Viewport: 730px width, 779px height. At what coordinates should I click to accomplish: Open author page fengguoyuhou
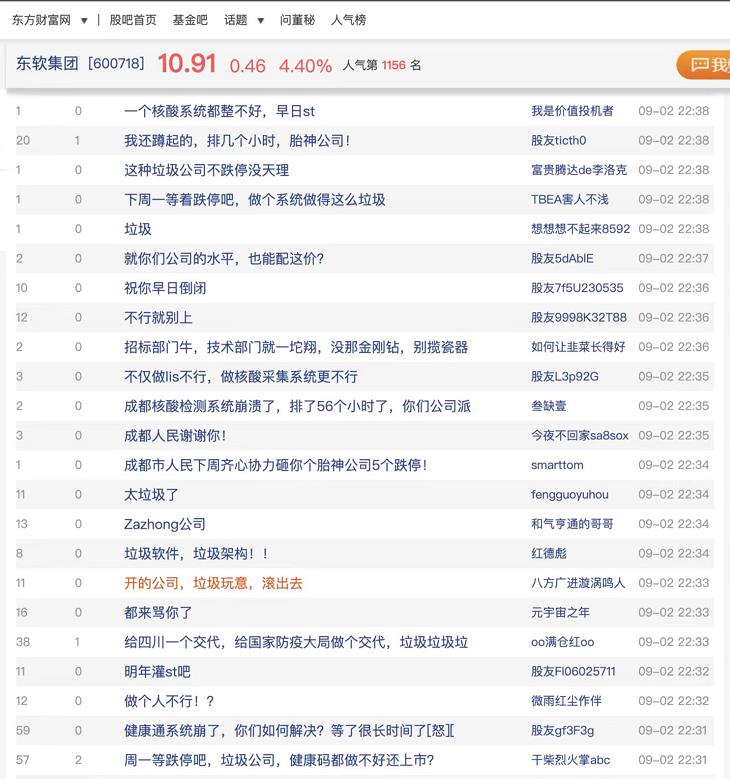(x=569, y=494)
